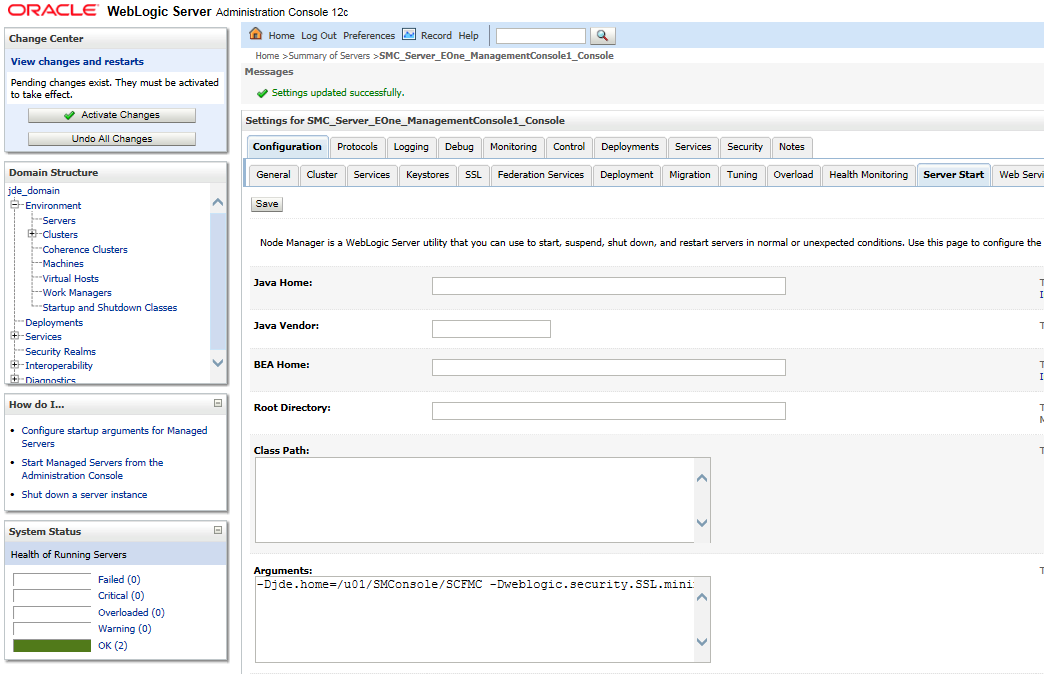
Task: Collapse the Environment tree node
Action: pyautogui.click(x=15, y=206)
